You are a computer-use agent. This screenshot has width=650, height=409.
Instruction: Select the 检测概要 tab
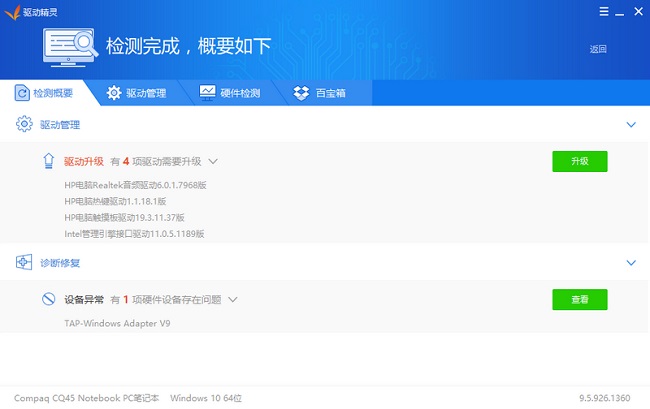tap(43, 93)
